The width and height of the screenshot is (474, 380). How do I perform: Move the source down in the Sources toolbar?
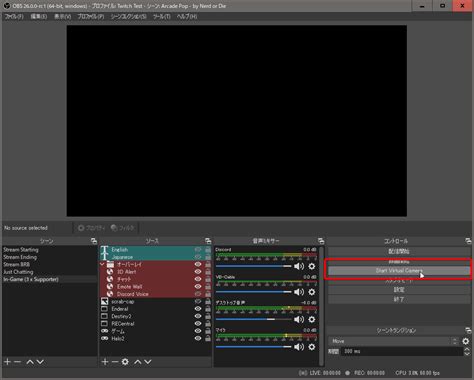pyautogui.click(x=148, y=362)
